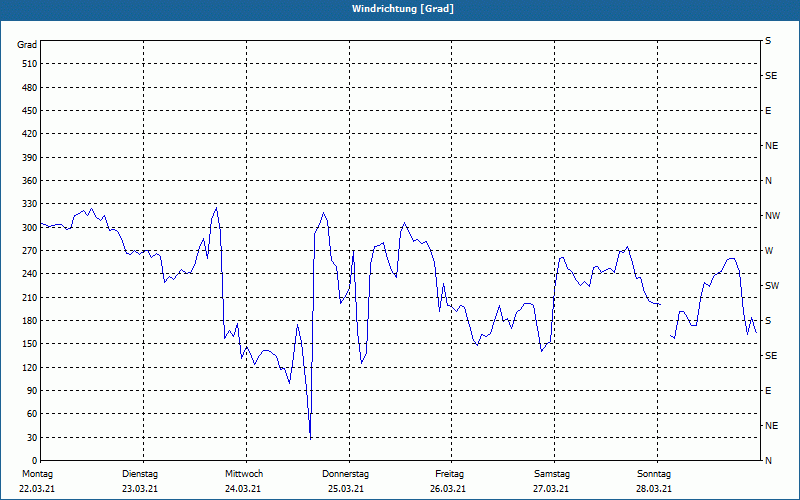Select the 450 value on the left axis
Image resolution: width=800 pixels, height=500 pixels.
(30, 111)
